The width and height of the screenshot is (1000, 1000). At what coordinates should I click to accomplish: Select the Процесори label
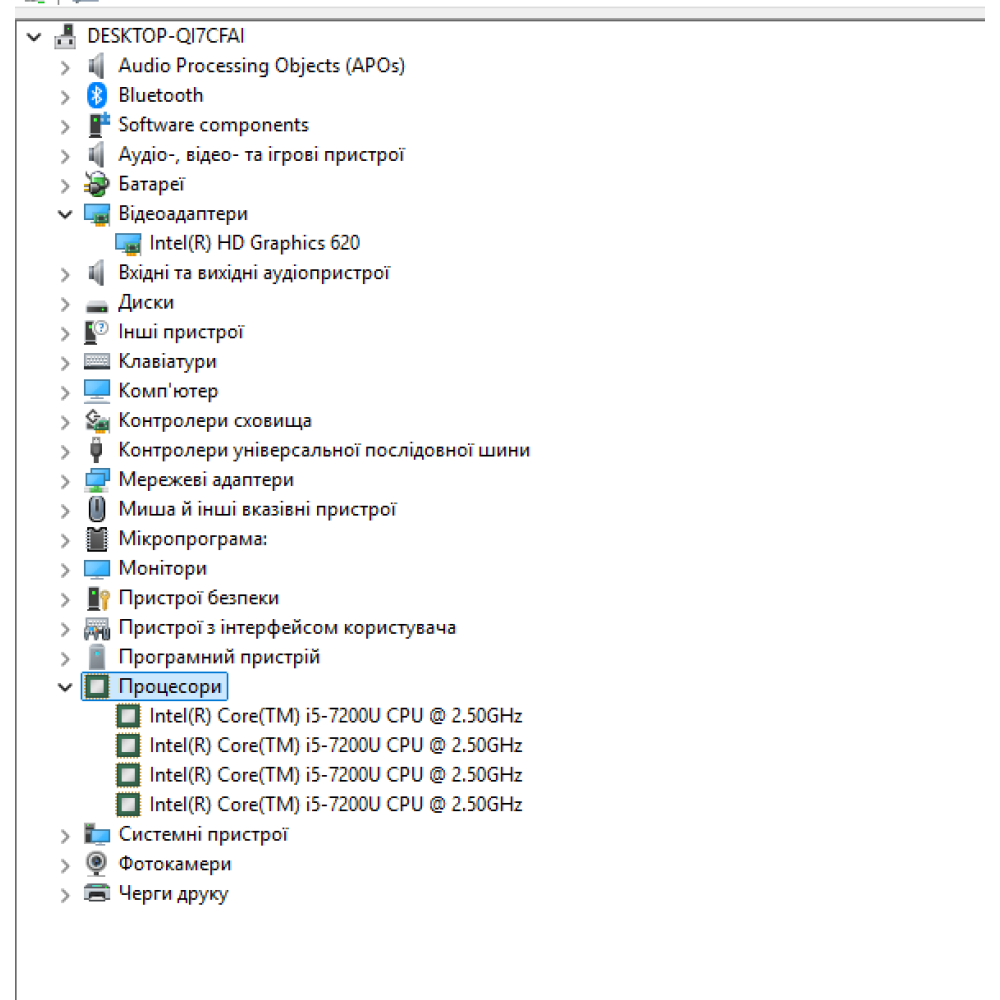click(170, 686)
